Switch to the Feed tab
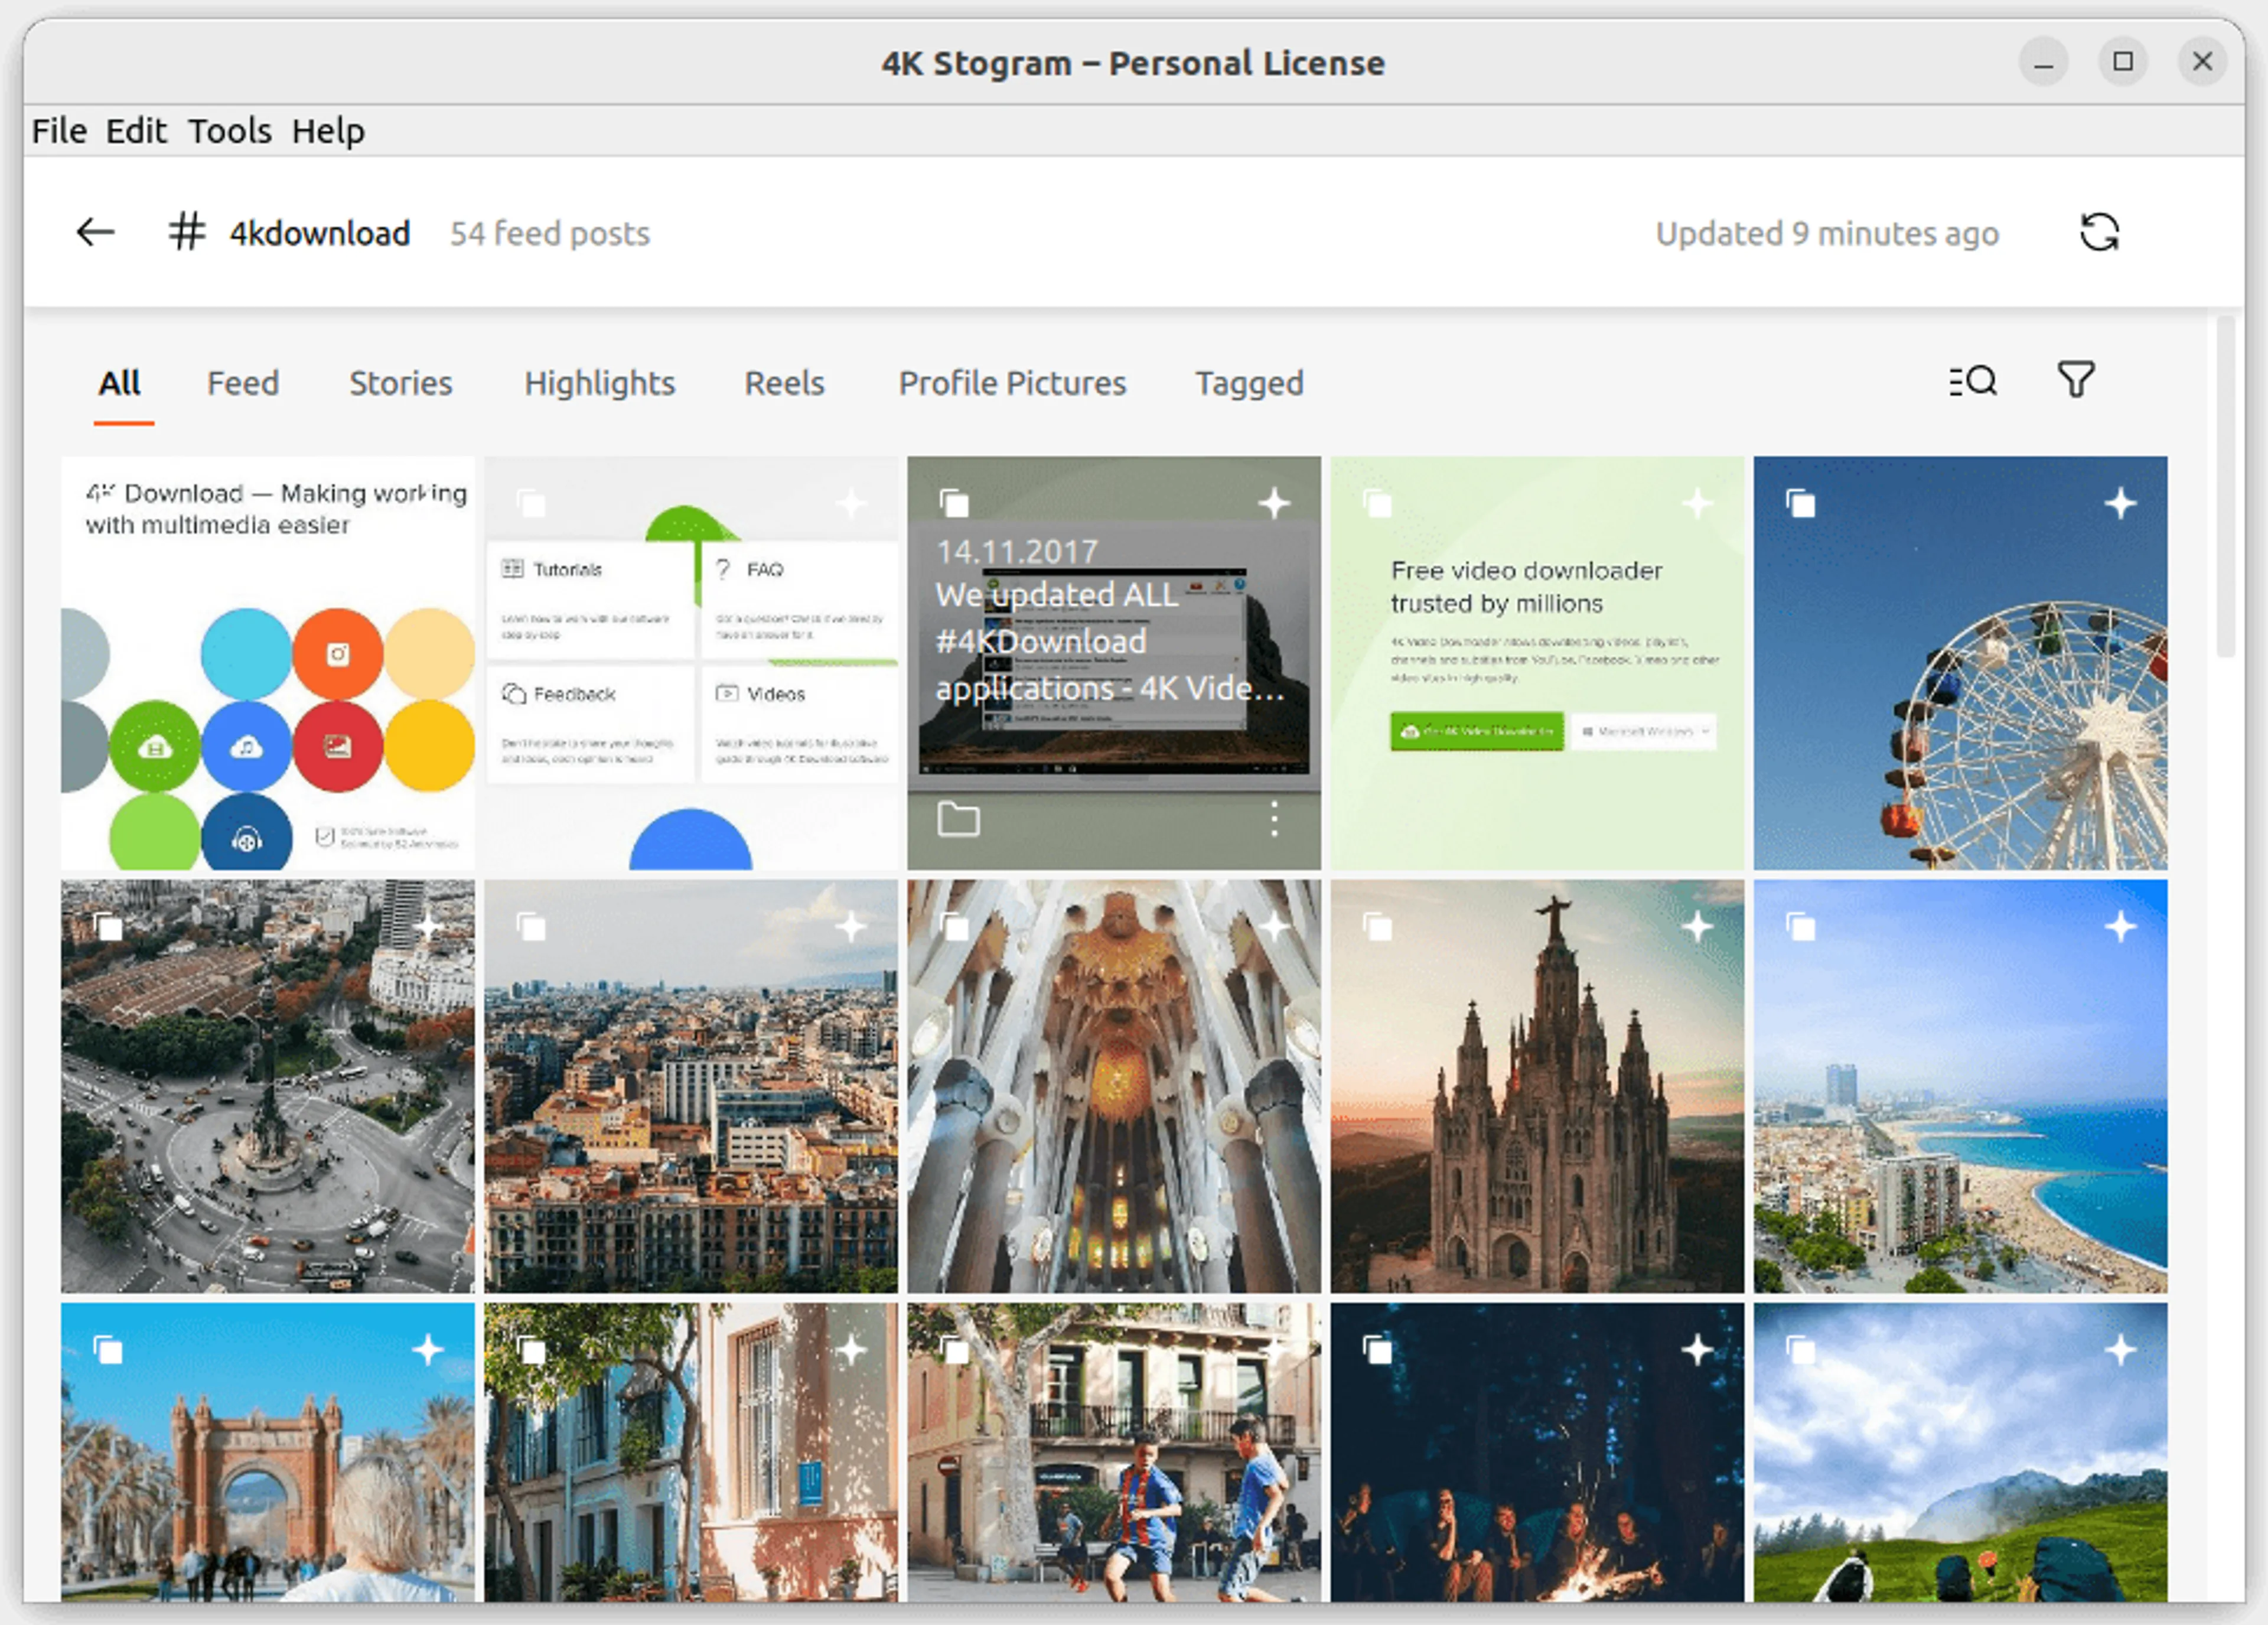This screenshot has width=2268, height=1625. [x=243, y=383]
